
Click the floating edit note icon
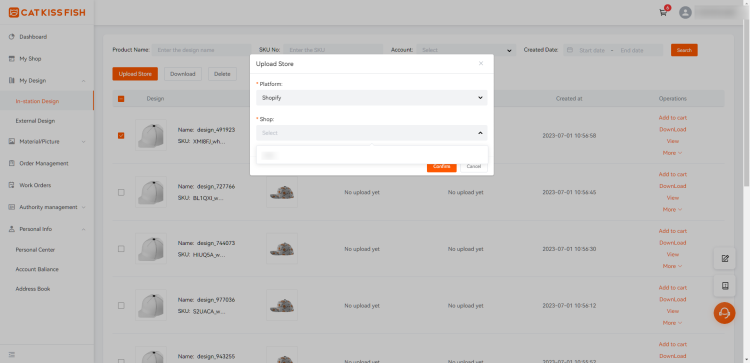(x=725, y=259)
